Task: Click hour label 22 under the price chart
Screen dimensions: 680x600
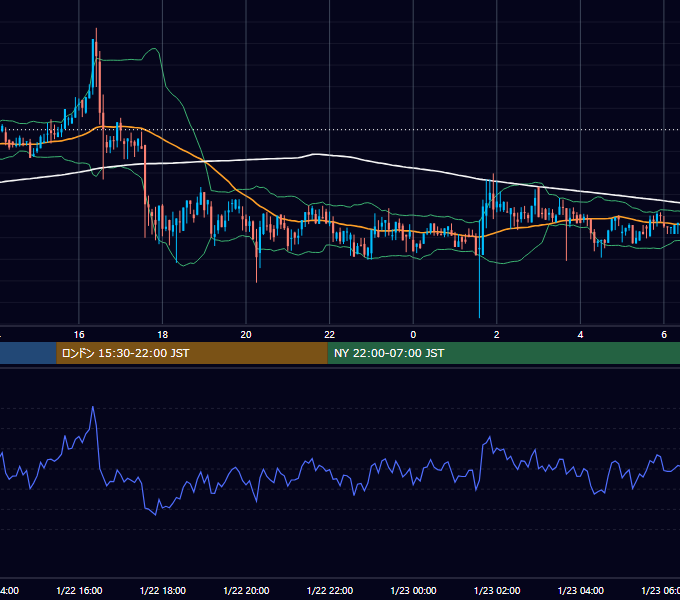Action: 330,334
